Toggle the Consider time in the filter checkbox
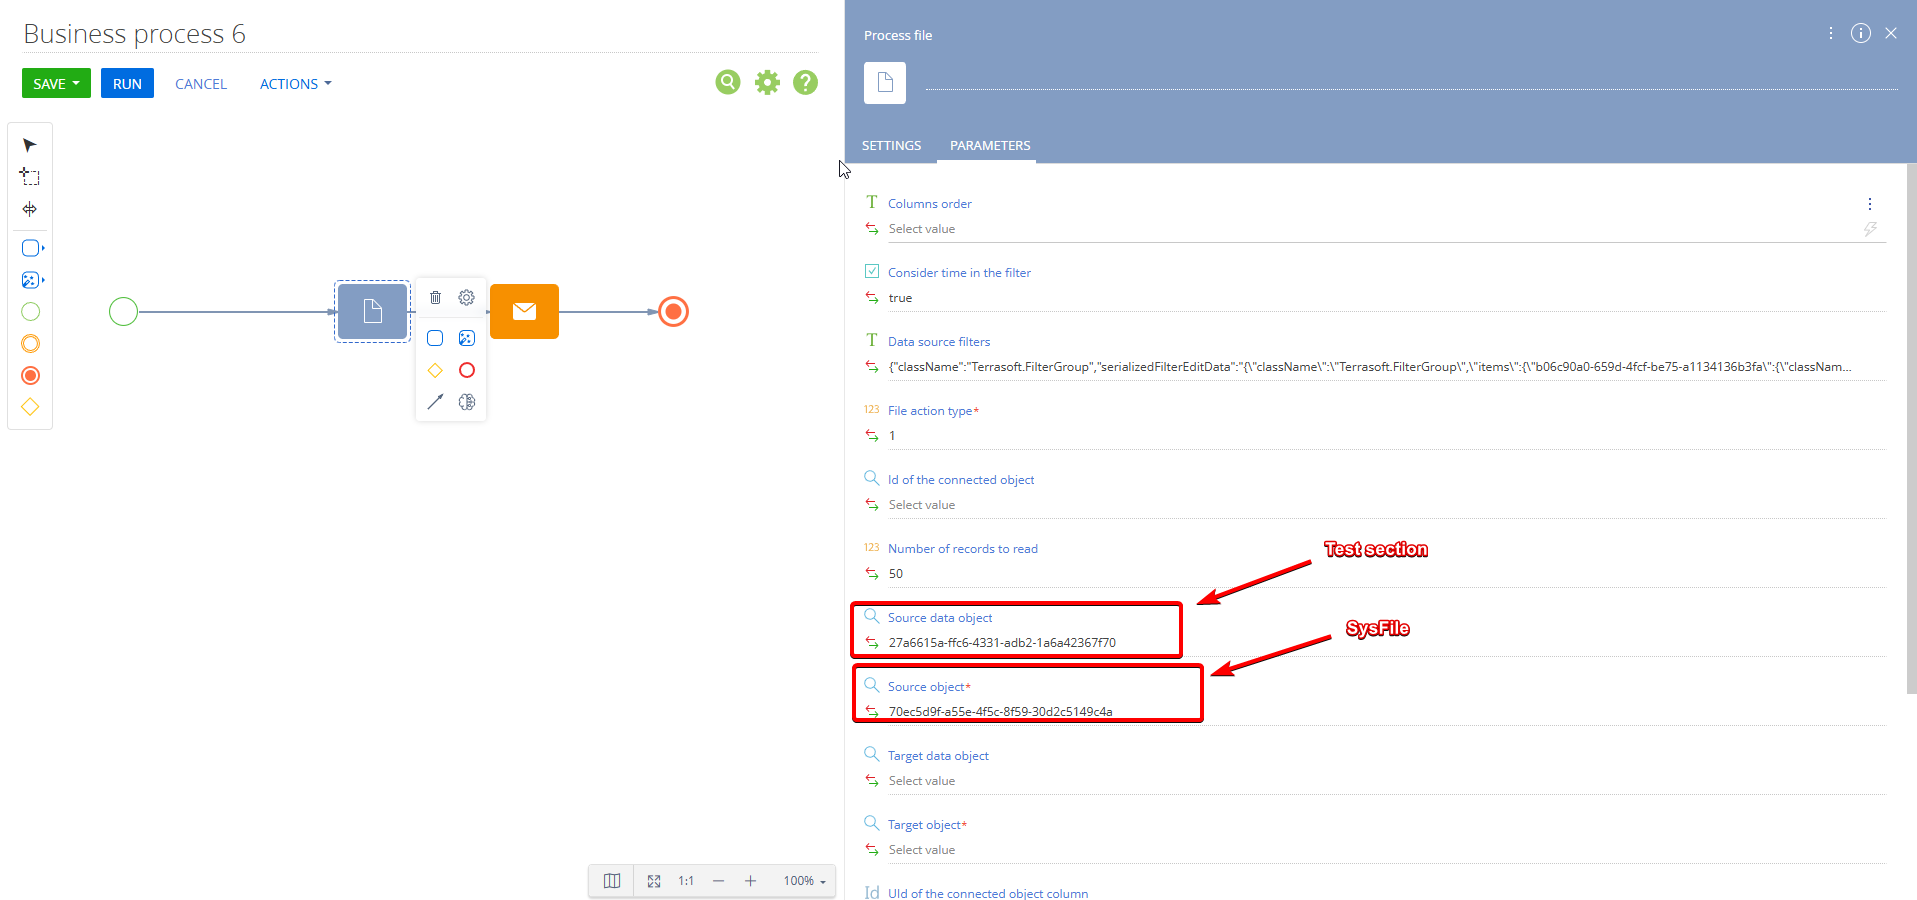The image size is (1917, 900). (872, 271)
